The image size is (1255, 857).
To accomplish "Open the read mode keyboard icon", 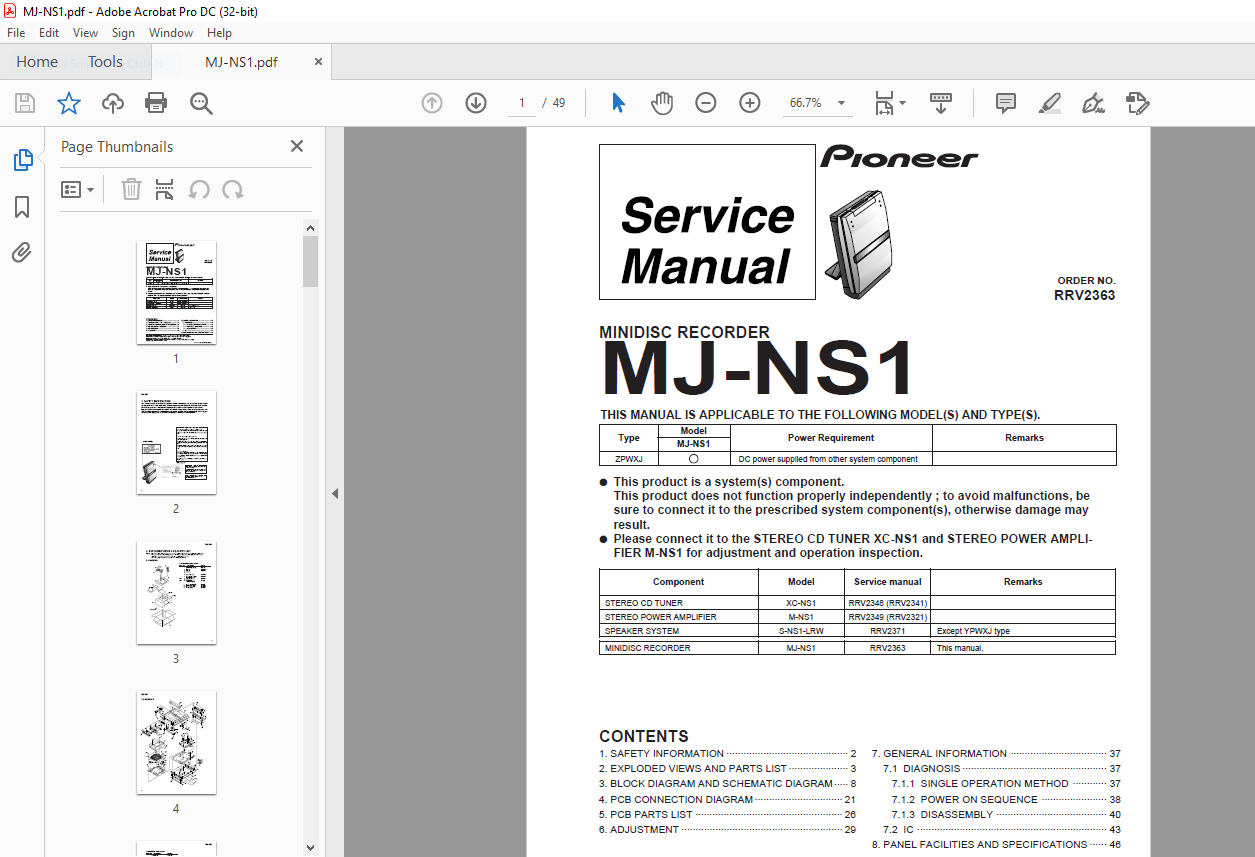I will 941,103.
